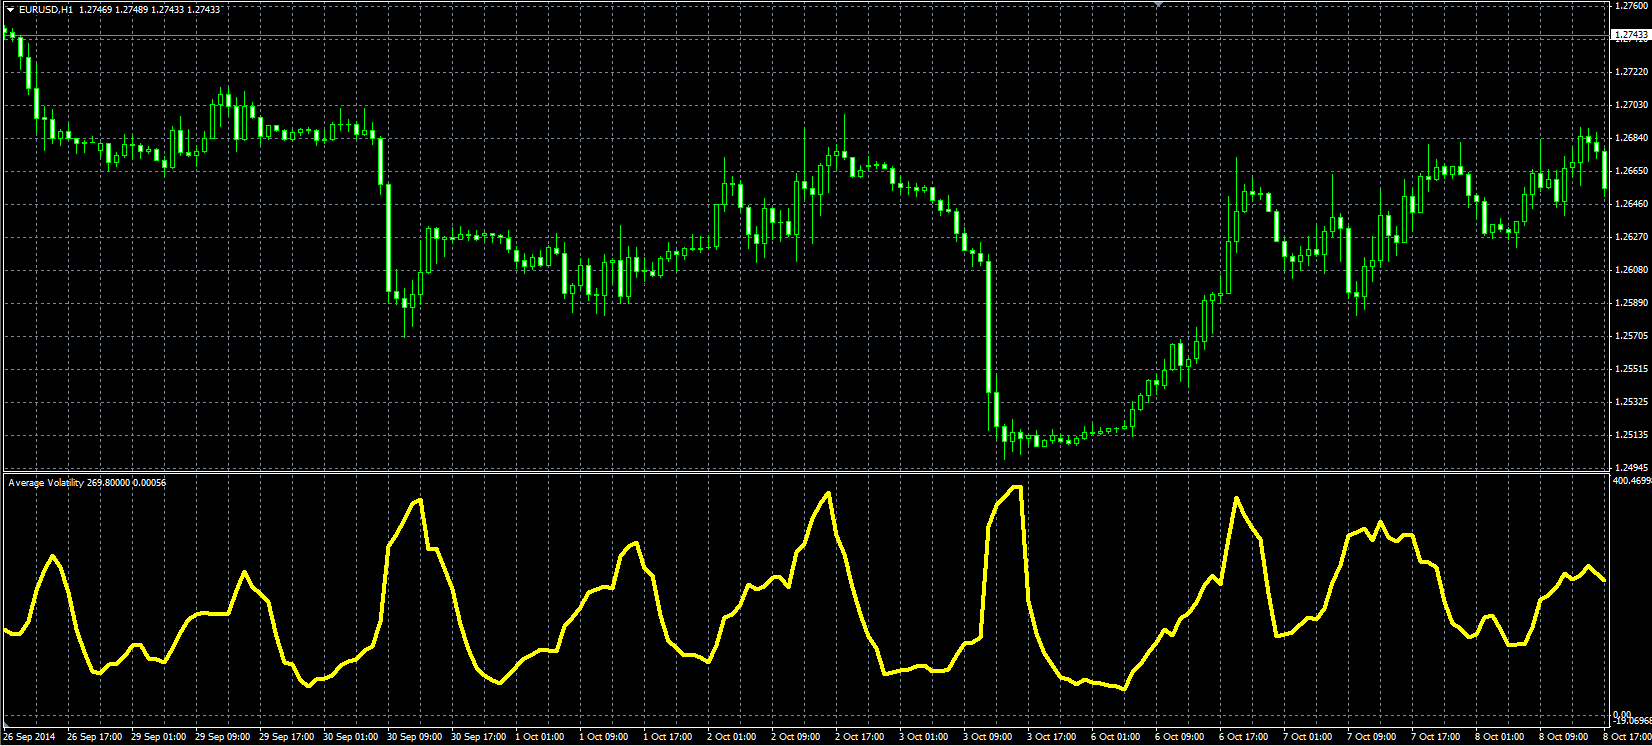Click the 2 Oct 17:00 time label
The height and width of the screenshot is (746, 1652).
862,737
